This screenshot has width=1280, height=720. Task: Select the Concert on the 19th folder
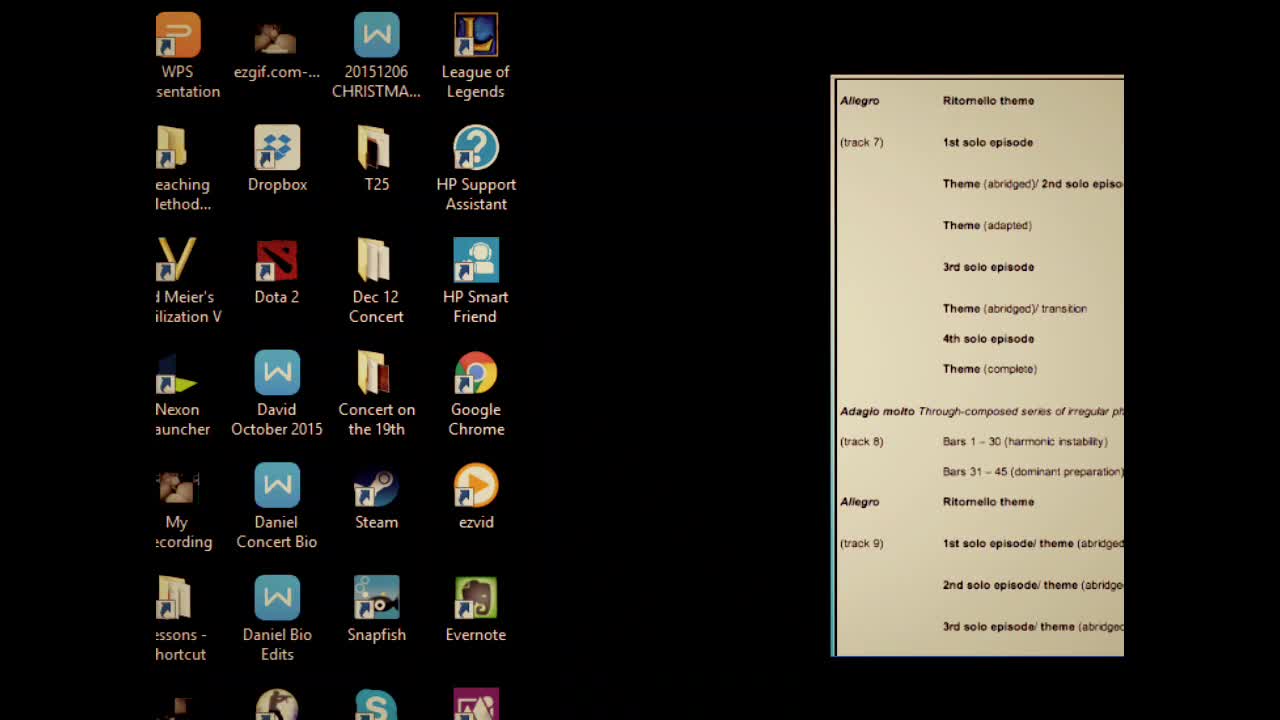pyautogui.click(x=376, y=374)
